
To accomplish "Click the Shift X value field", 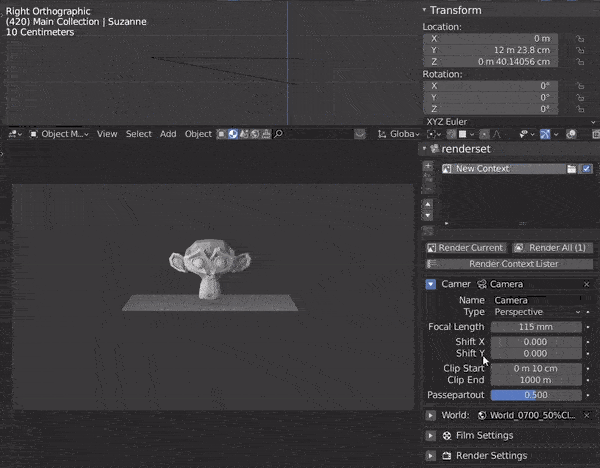I will pyautogui.click(x=536, y=342).
